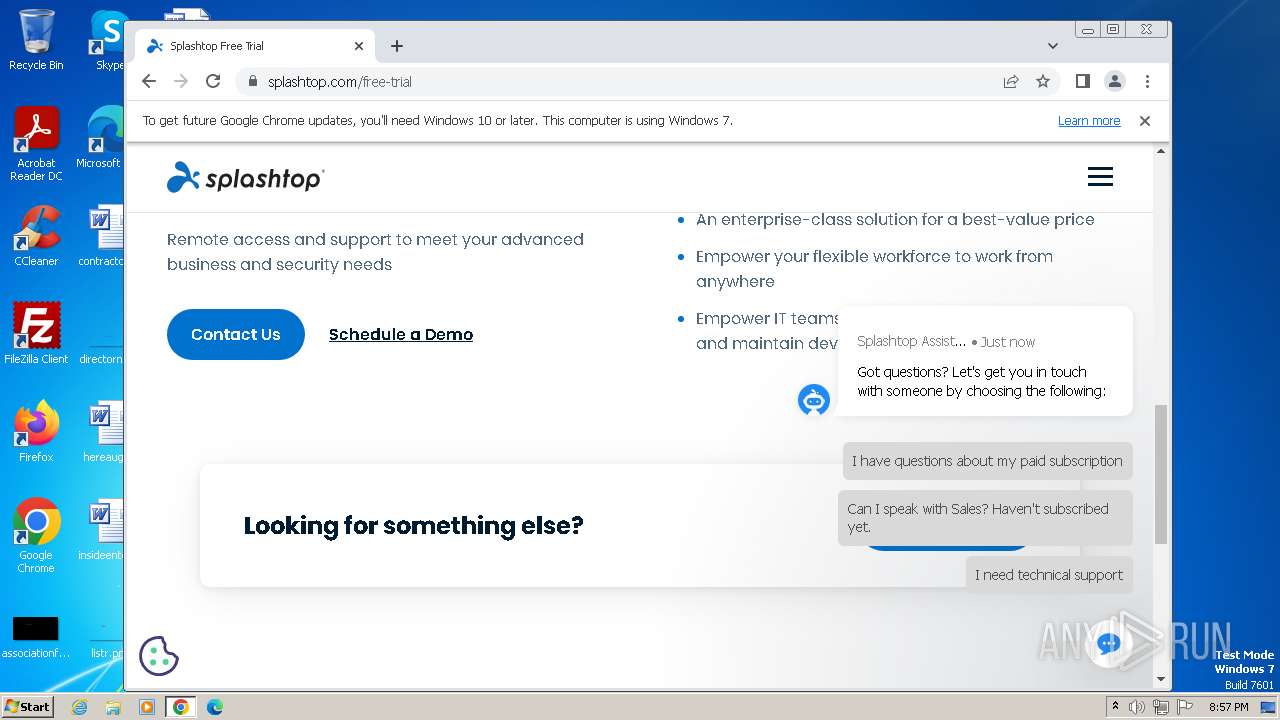1280x720 pixels.
Task: Open Chrome three-dot menu
Action: pos(1147,81)
